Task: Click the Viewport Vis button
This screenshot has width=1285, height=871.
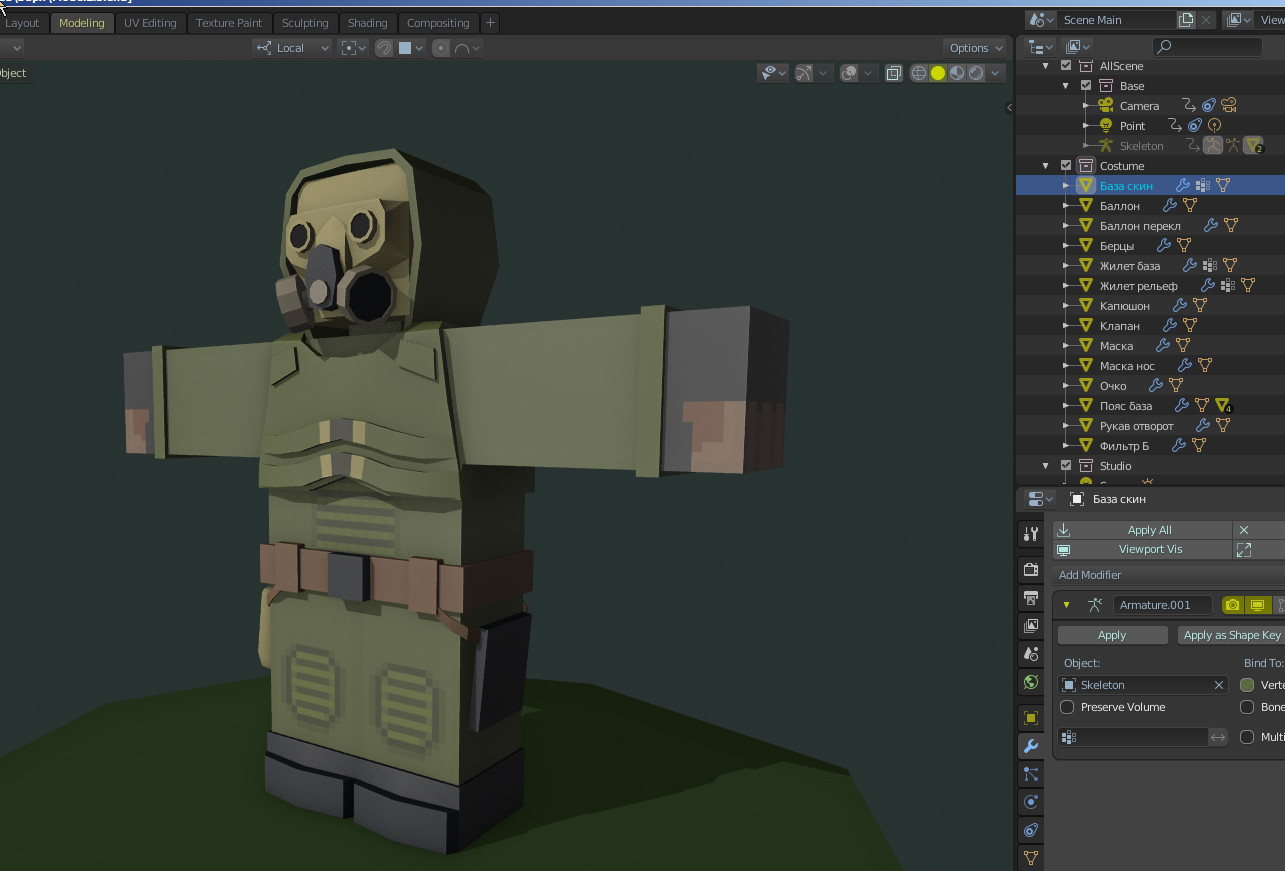Action: coord(1150,549)
